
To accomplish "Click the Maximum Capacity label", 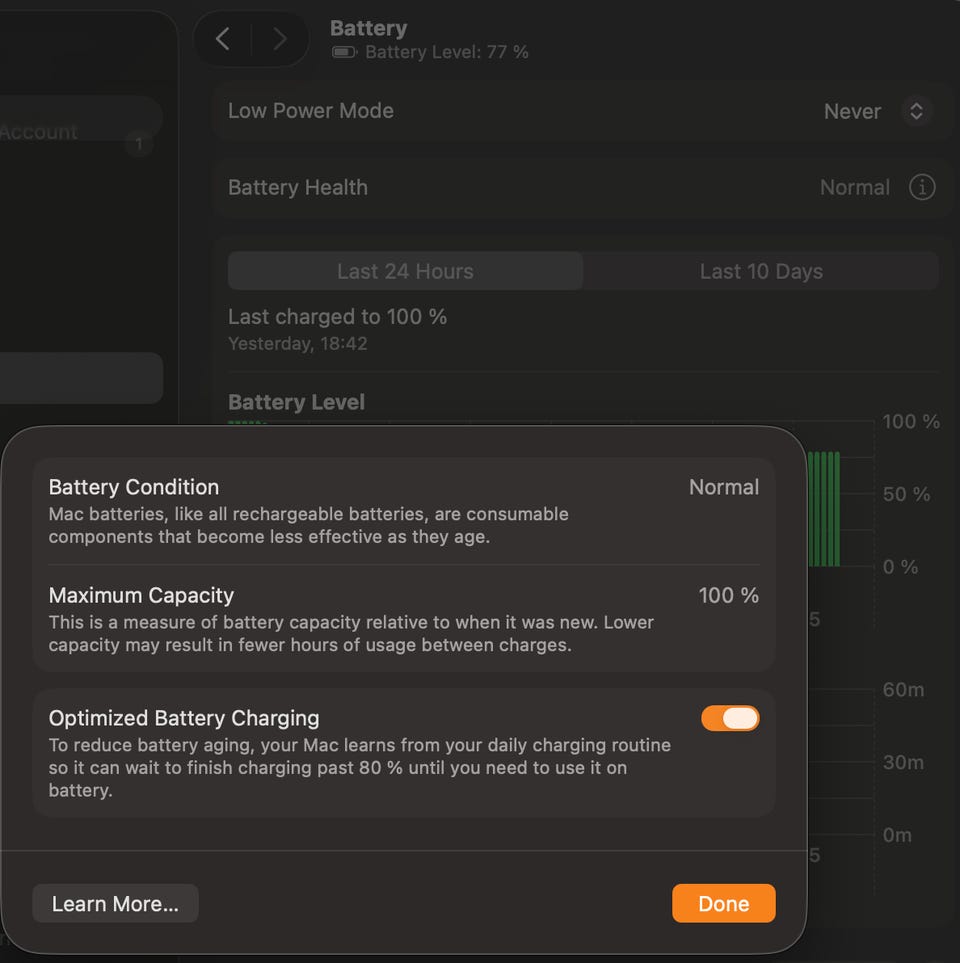I will coord(141,595).
